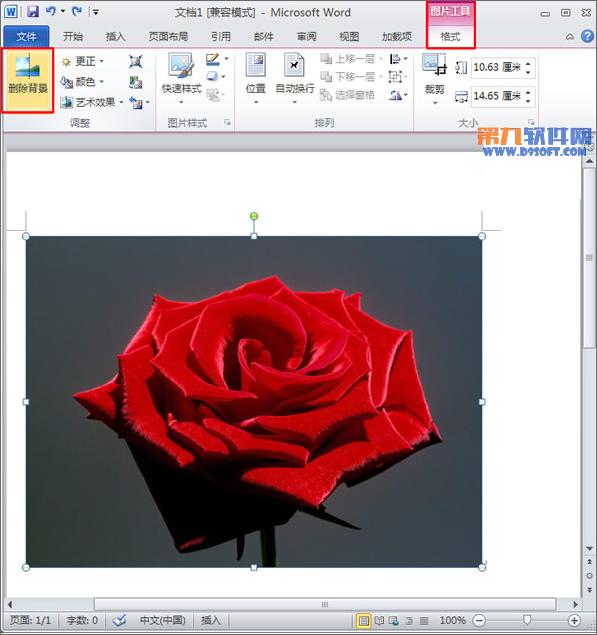The image size is (597, 635).
Task: Click the reset picture (重设图片) icon
Action: click(x=135, y=102)
